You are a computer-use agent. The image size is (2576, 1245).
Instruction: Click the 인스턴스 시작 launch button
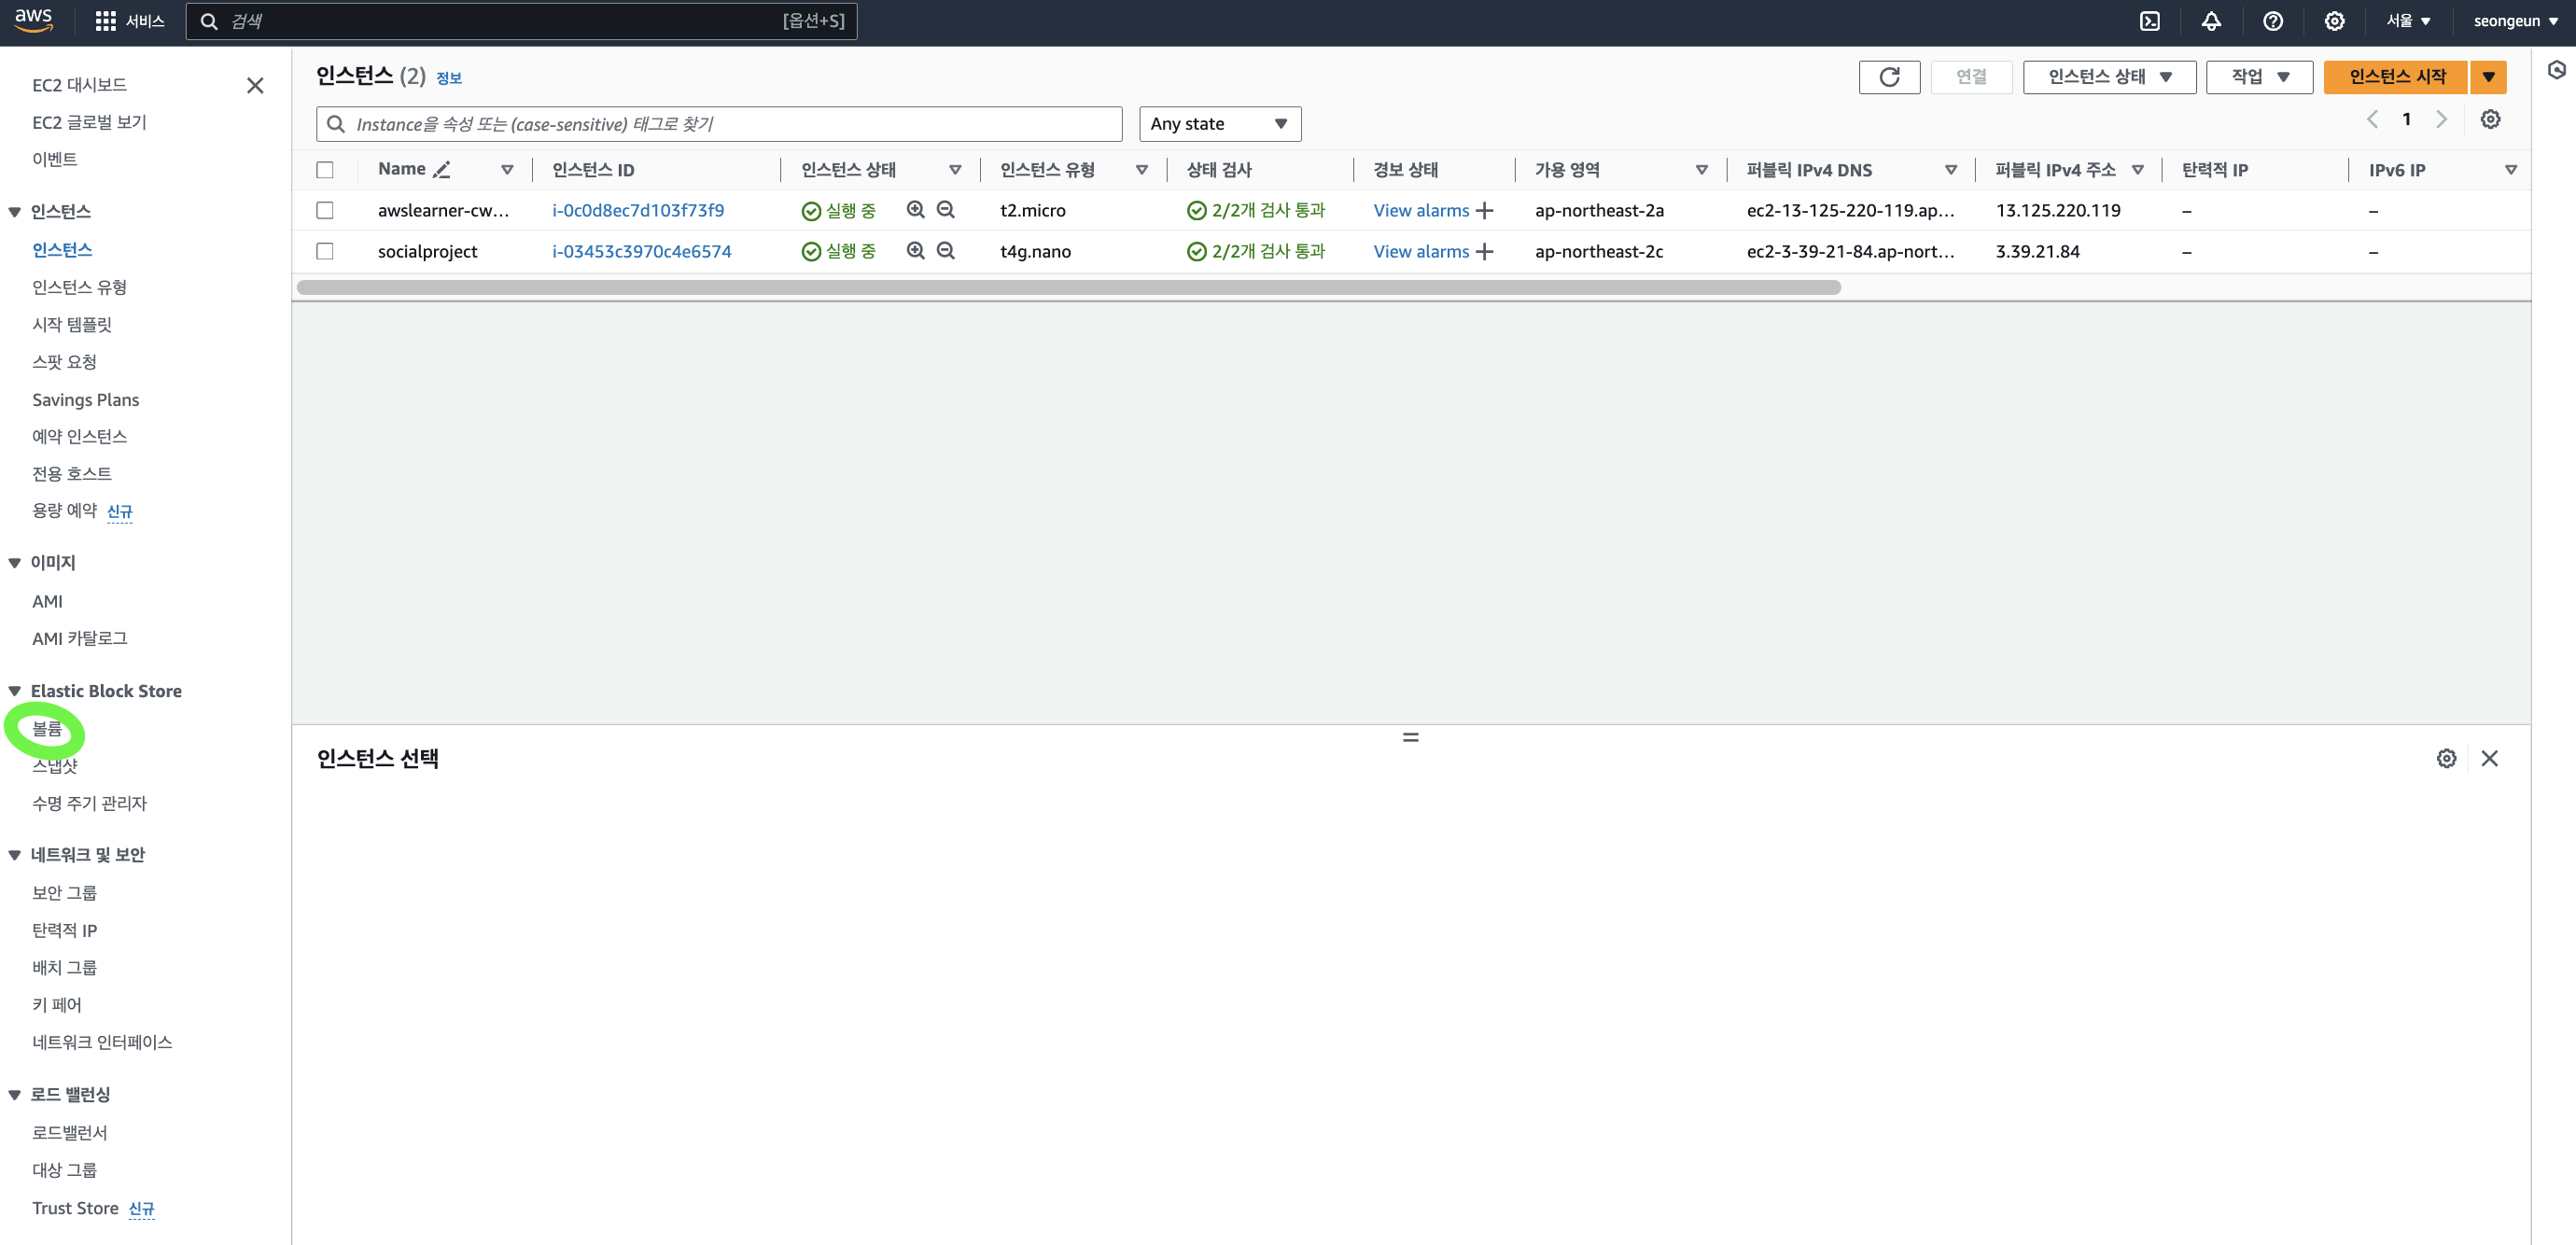tap(2396, 77)
